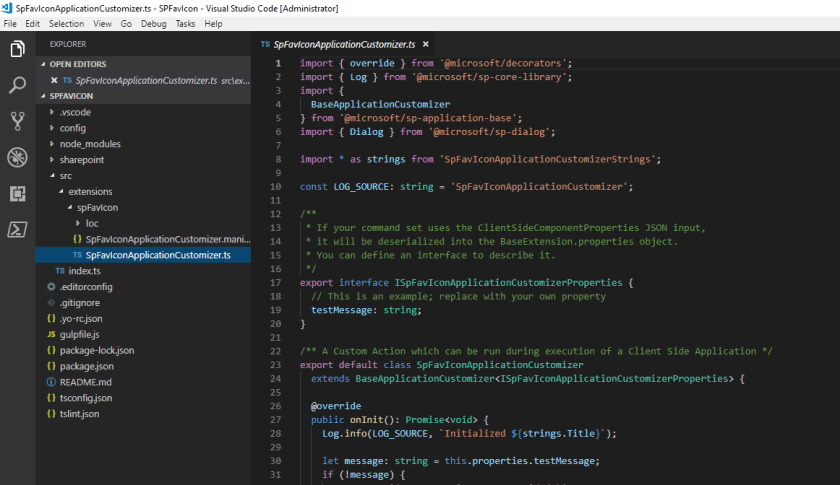Click the PowerShell terminal icon in activity bar
This screenshot has height=485, width=840.
(x=17, y=229)
